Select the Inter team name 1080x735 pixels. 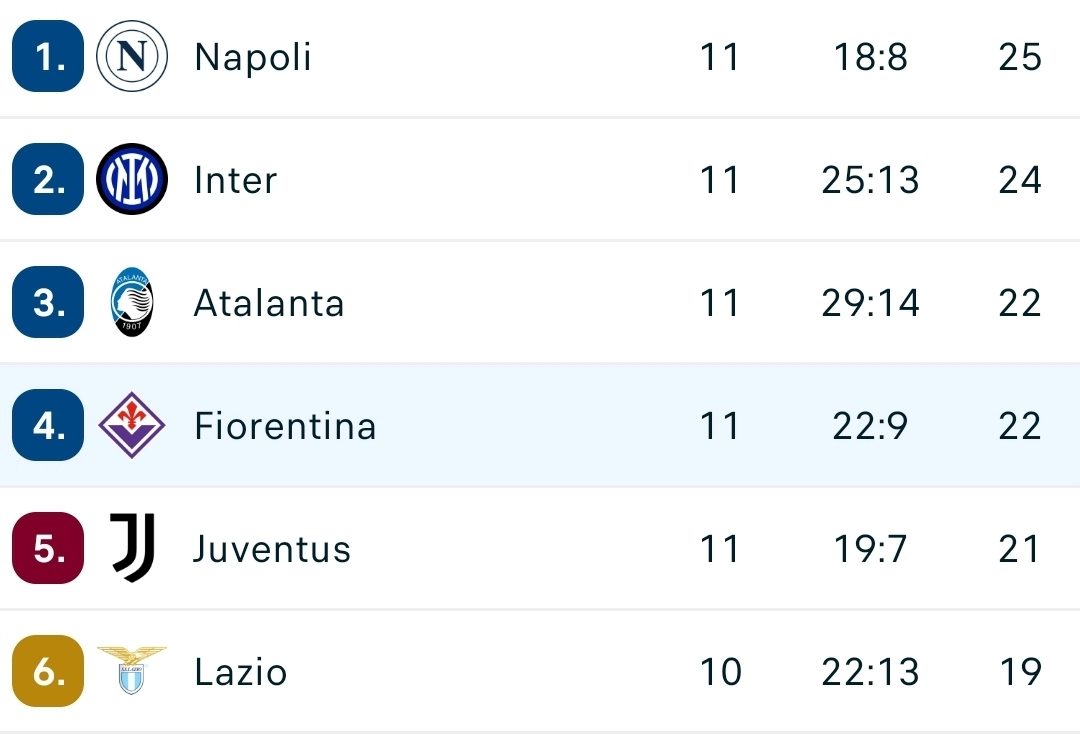[236, 180]
